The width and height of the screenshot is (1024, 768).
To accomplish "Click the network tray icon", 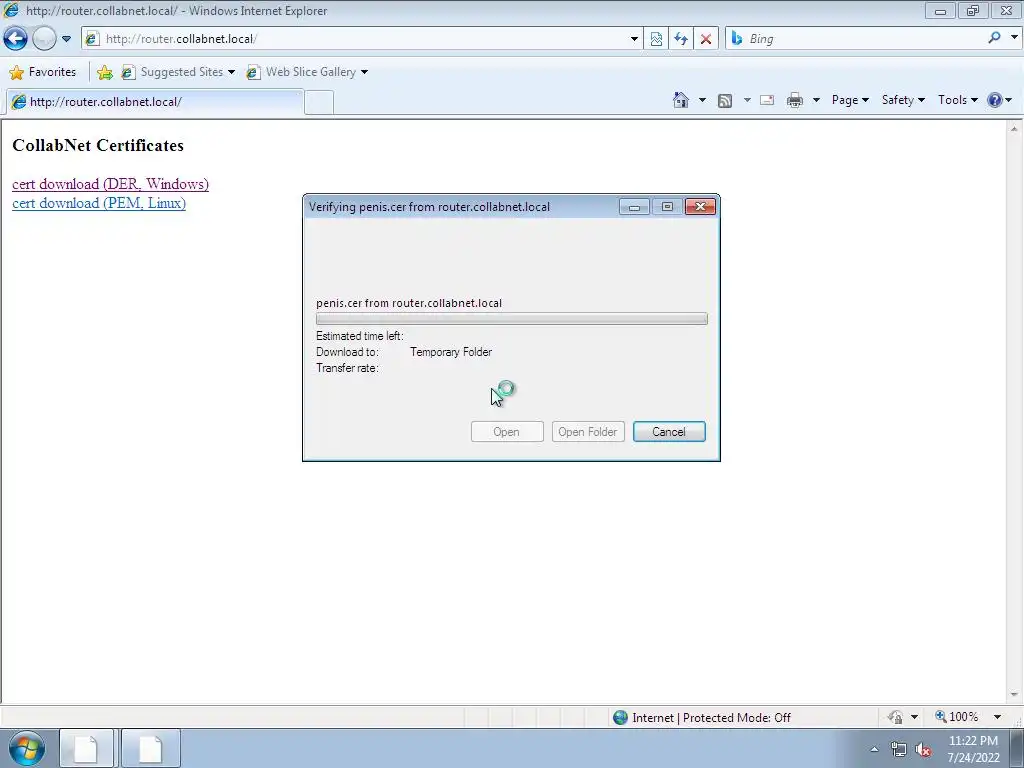I will click(899, 750).
